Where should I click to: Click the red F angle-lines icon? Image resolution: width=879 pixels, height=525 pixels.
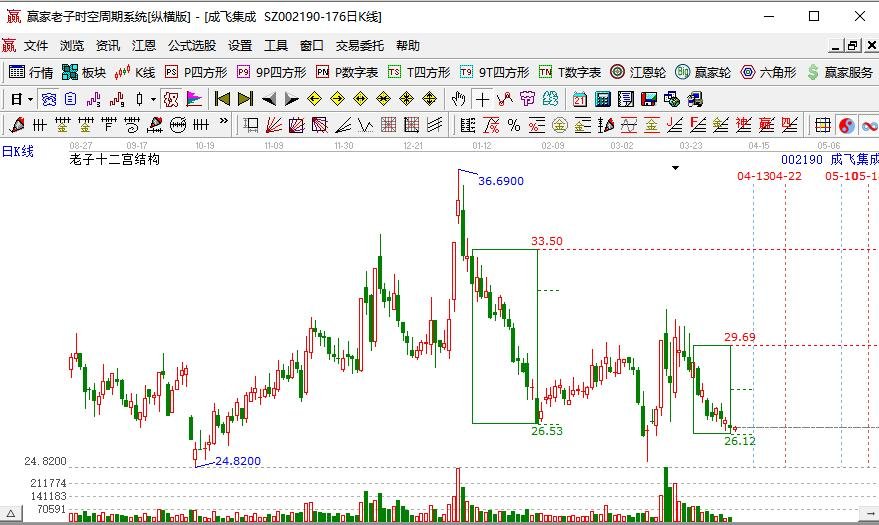(697, 125)
